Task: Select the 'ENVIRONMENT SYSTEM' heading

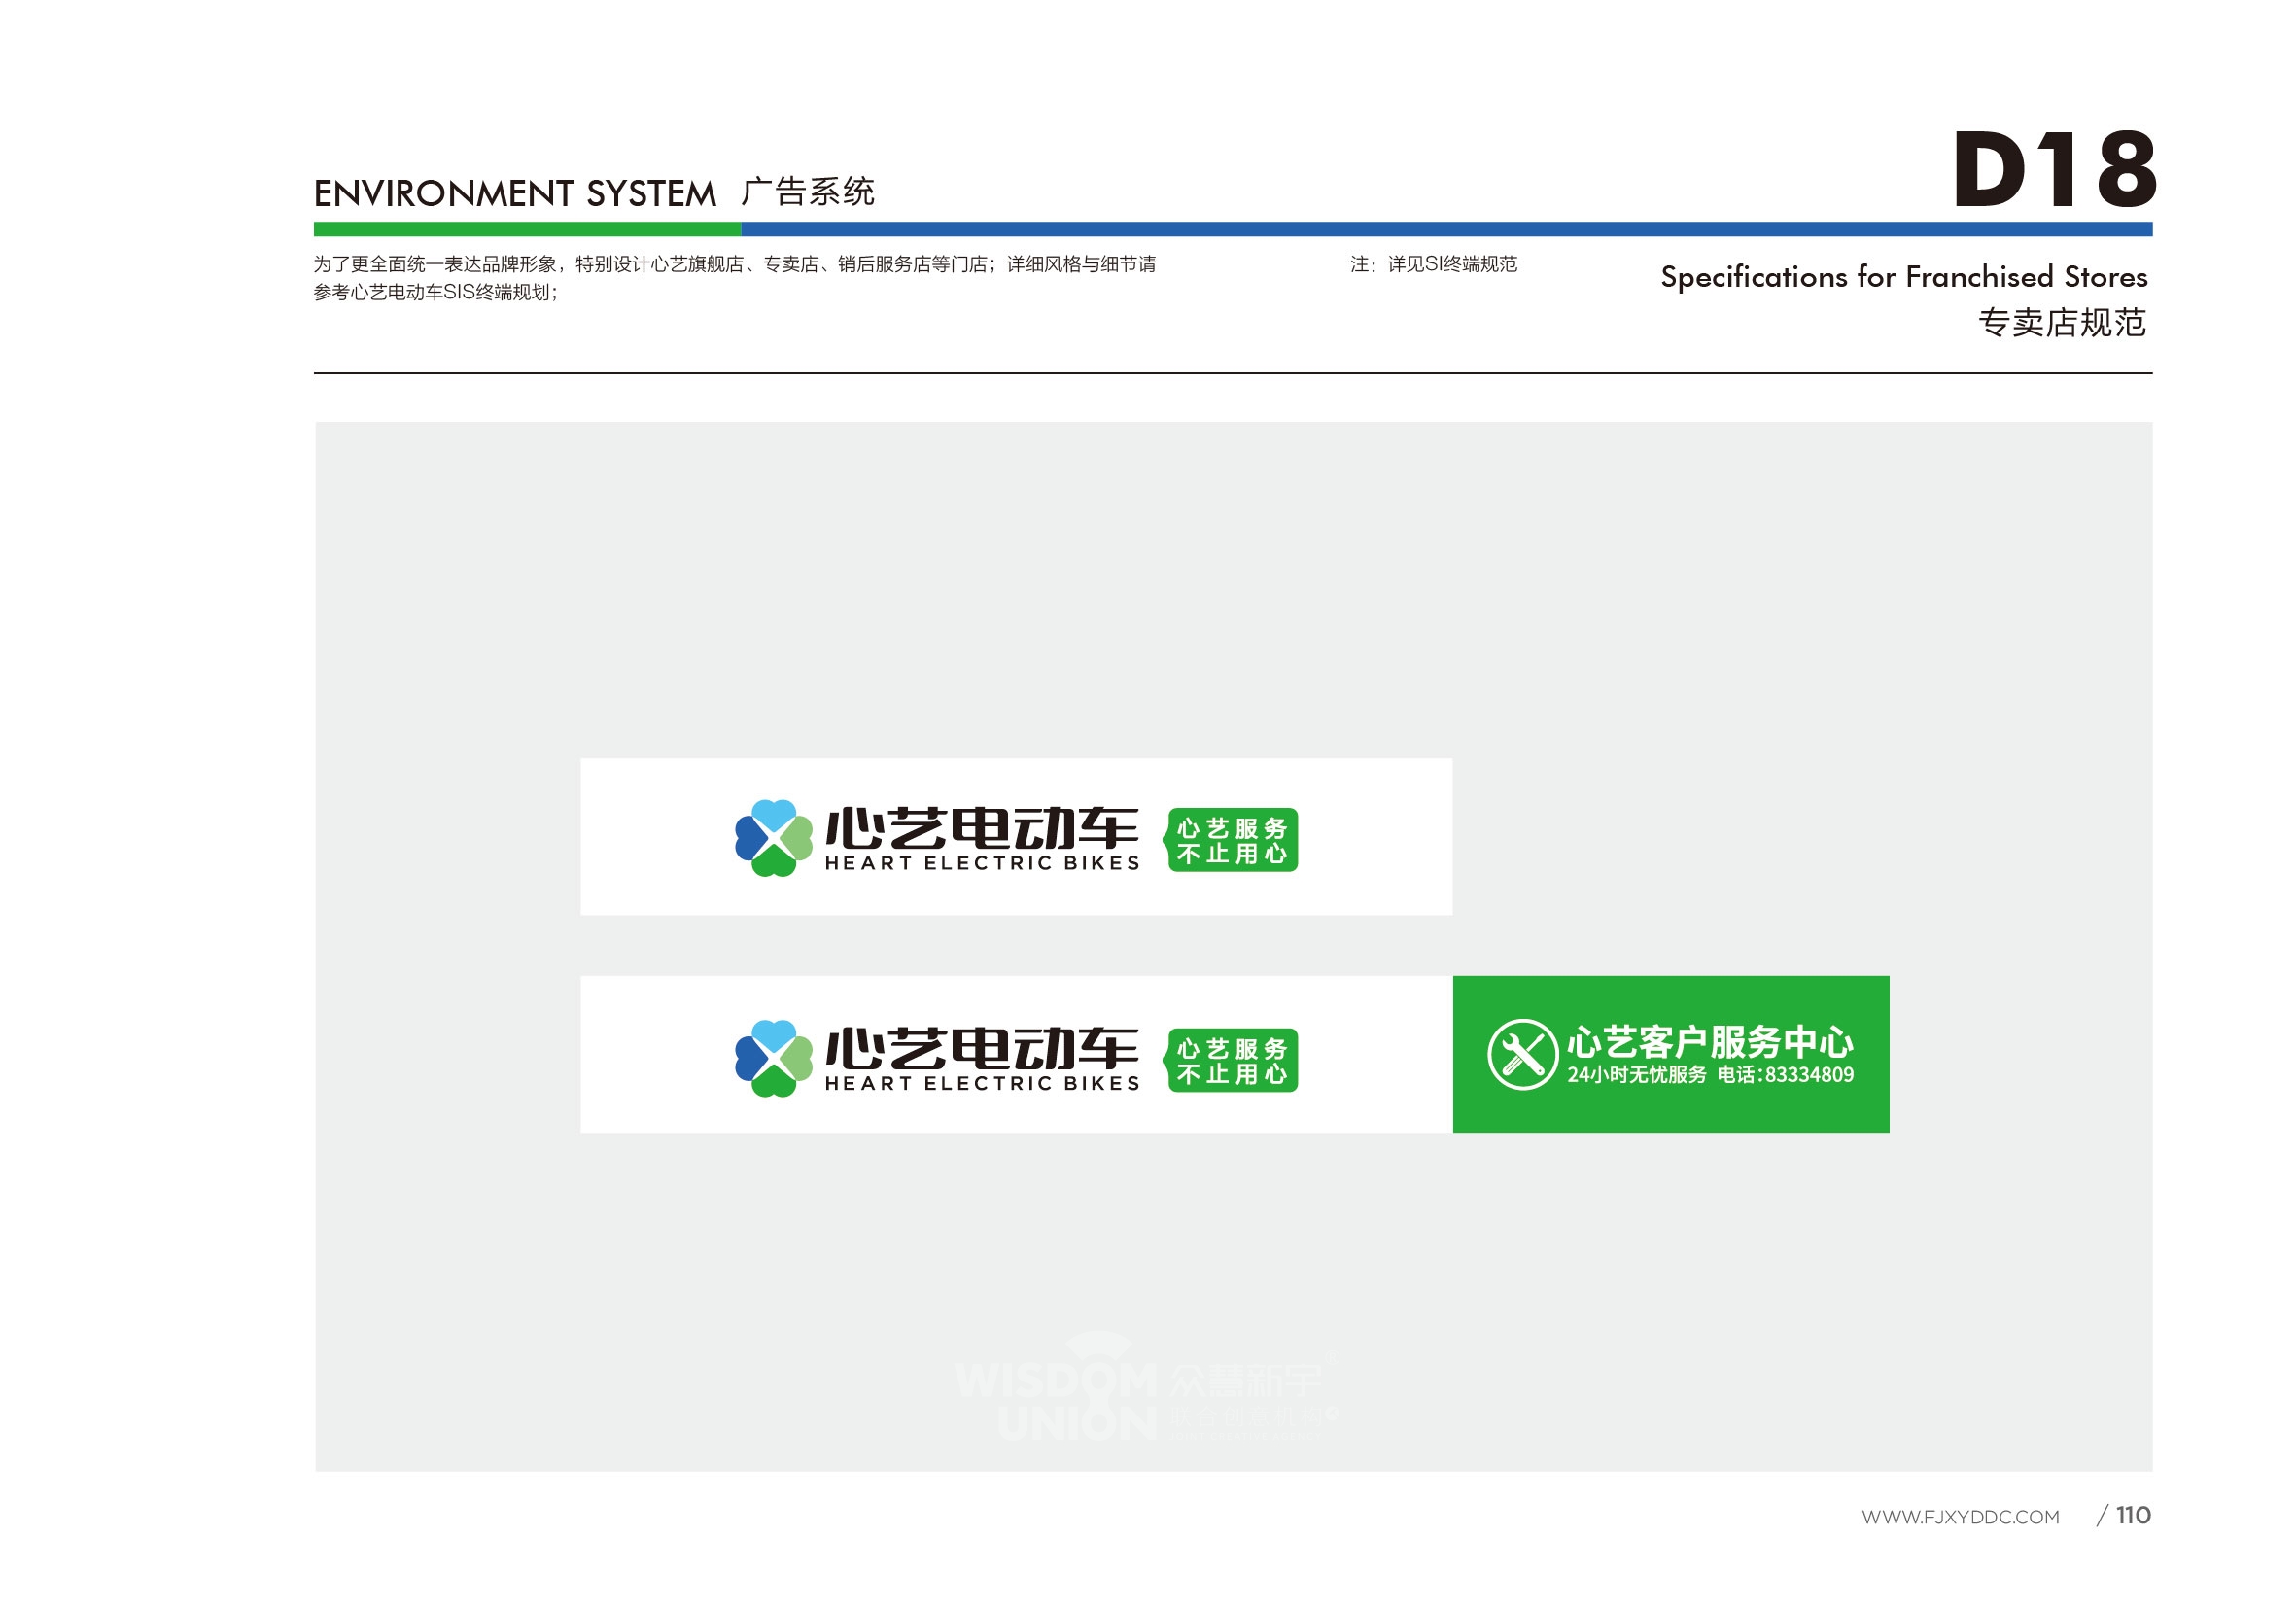Action: (515, 193)
